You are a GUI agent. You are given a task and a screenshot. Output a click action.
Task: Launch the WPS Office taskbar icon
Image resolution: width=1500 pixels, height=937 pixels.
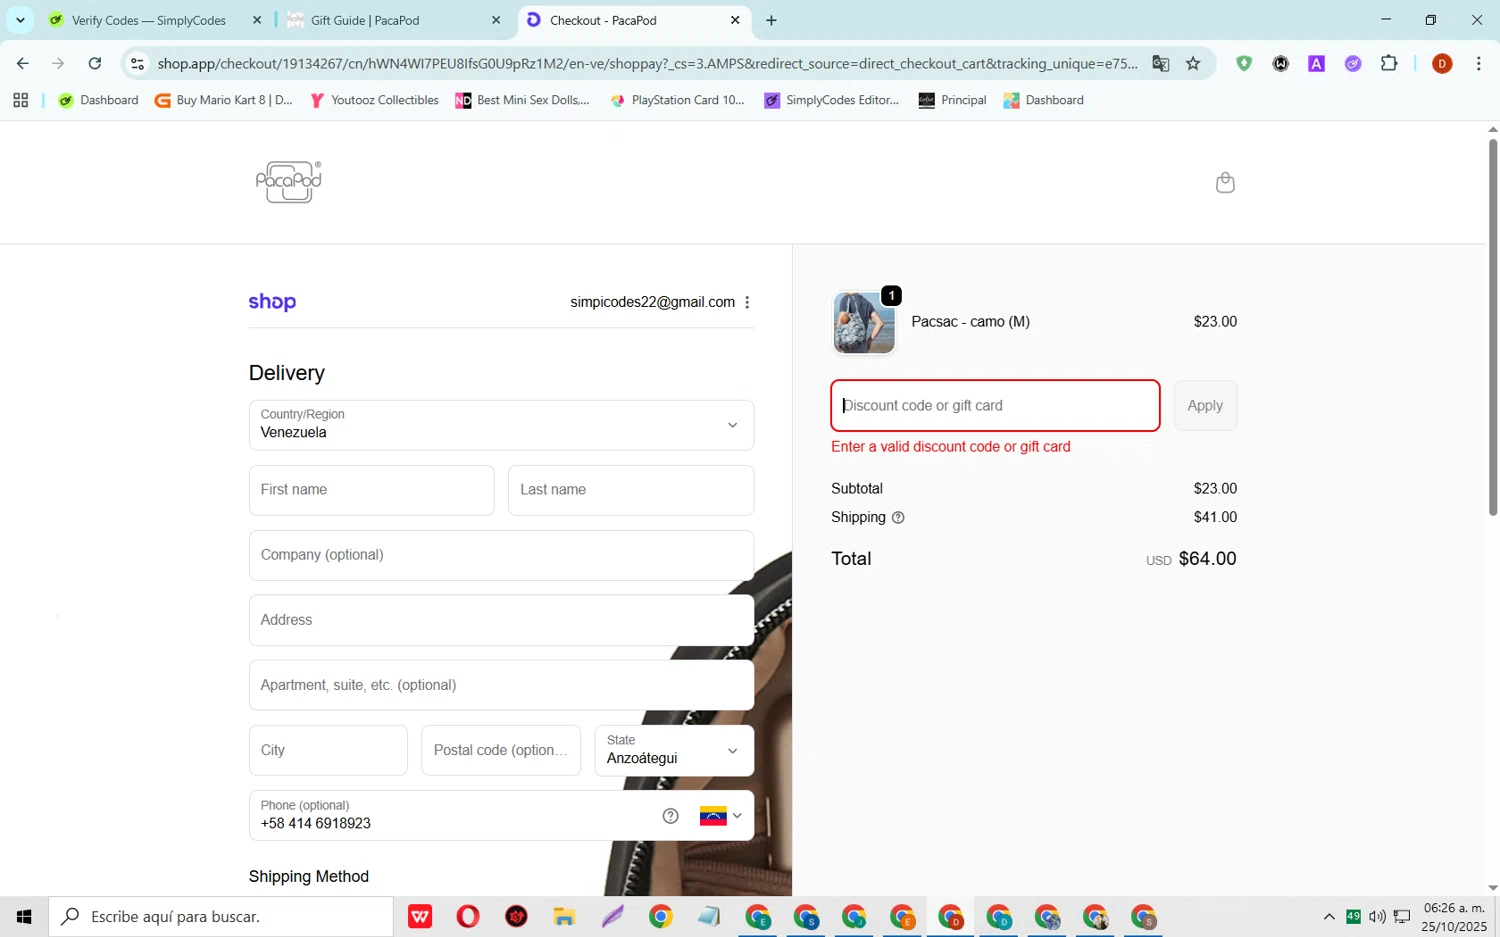click(420, 916)
